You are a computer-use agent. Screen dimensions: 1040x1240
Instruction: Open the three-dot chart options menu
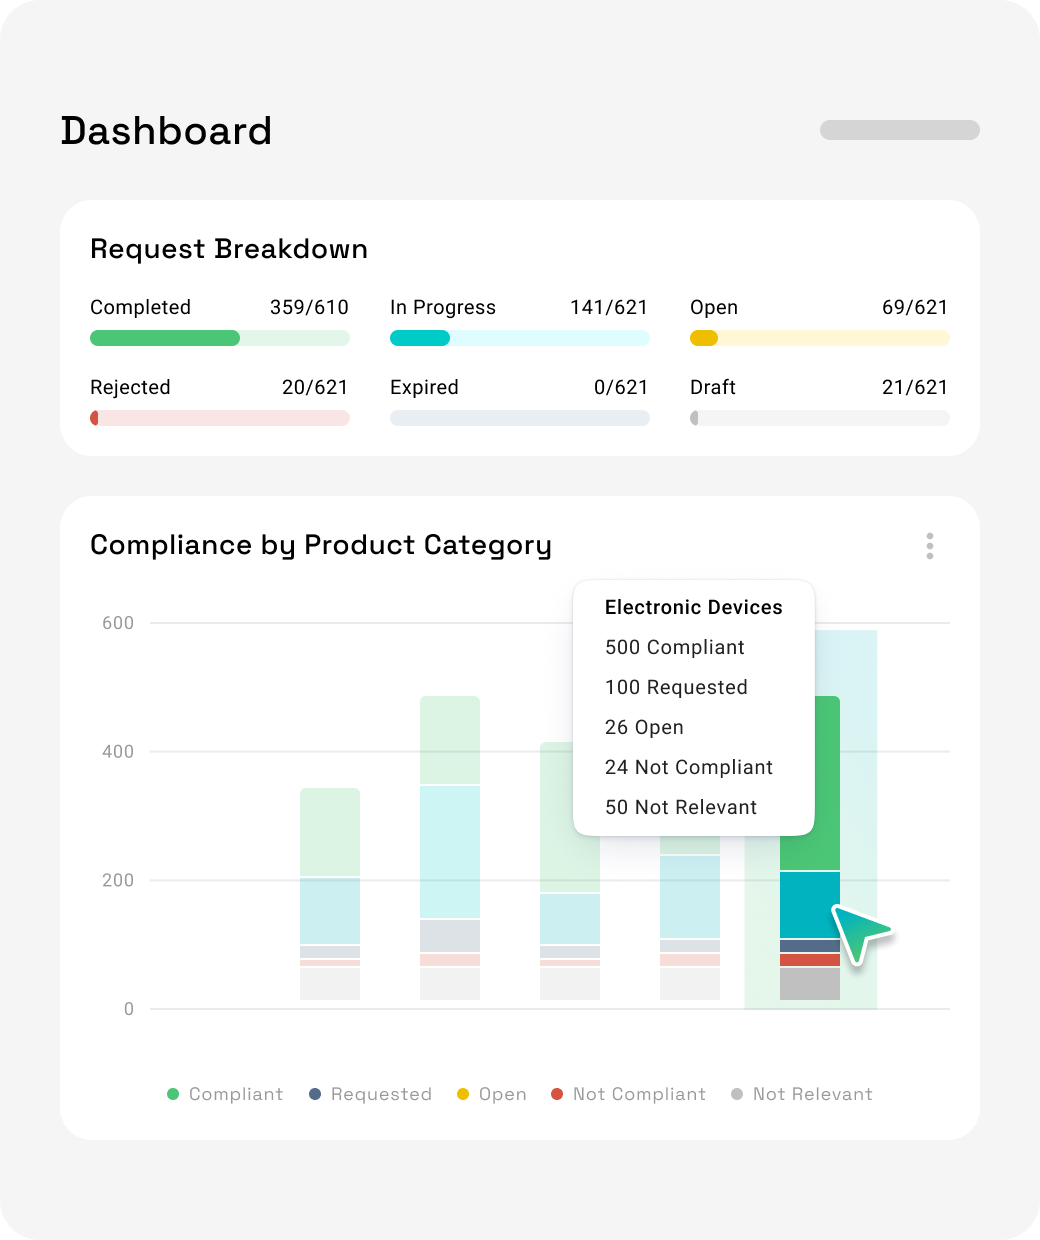coord(930,546)
